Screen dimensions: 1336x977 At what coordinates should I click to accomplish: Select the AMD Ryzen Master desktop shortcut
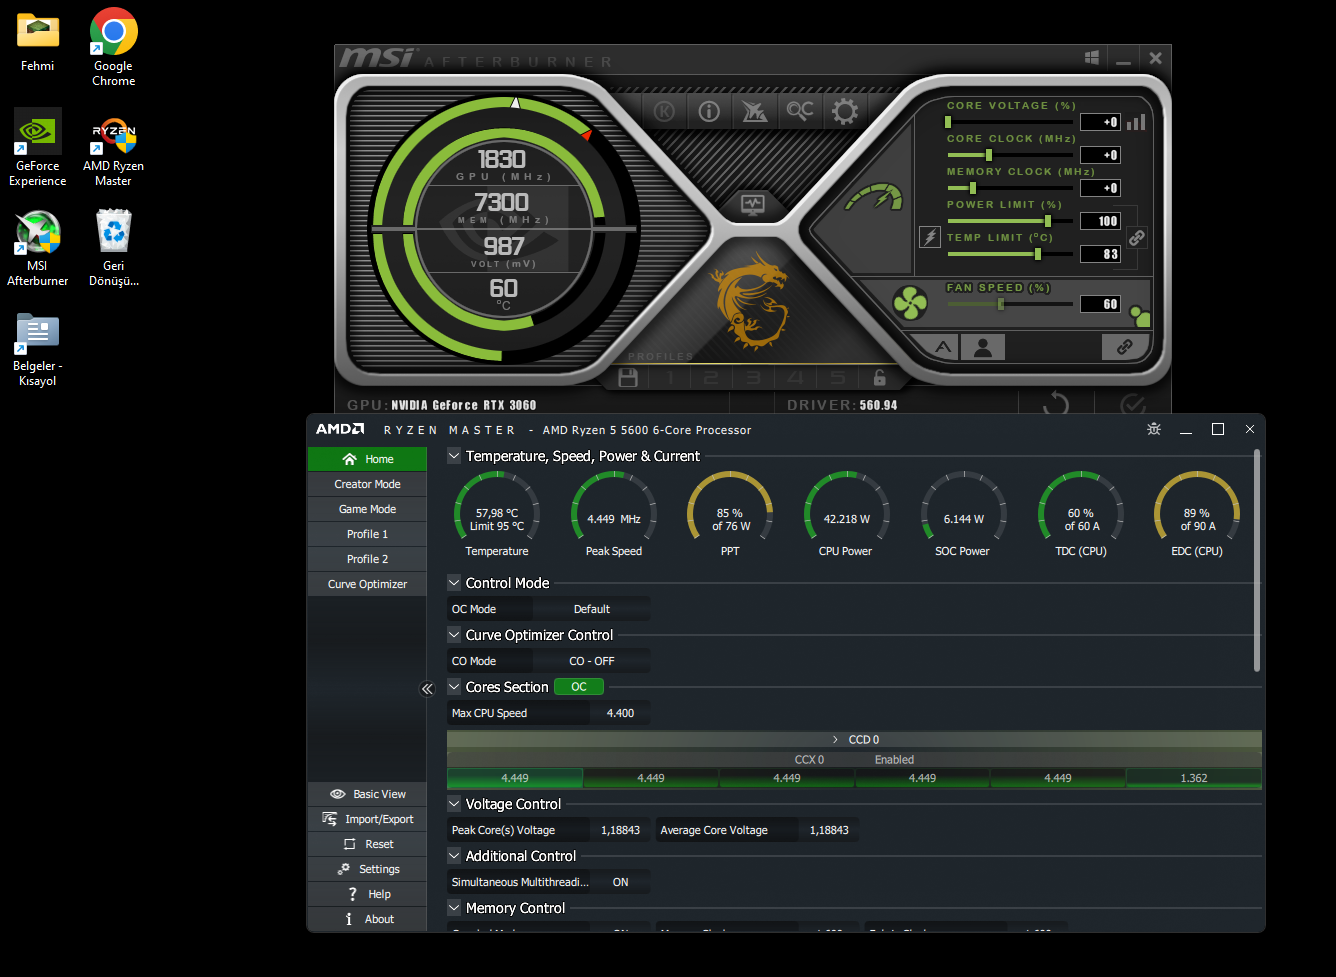113,151
